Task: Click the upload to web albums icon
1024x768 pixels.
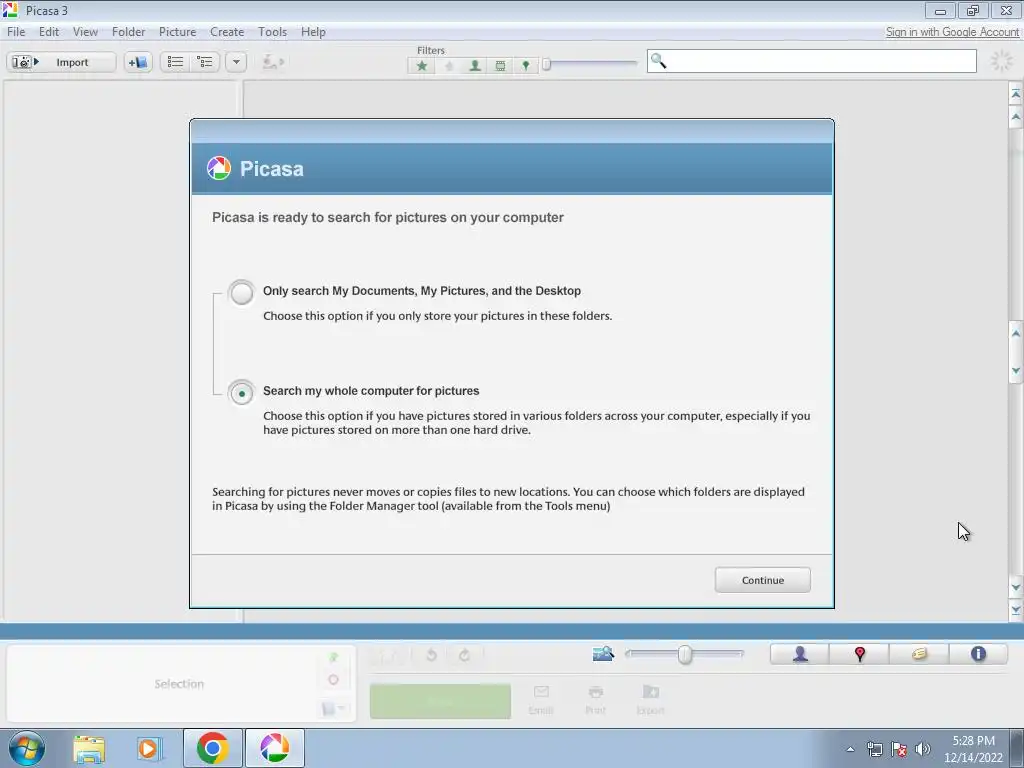Action: tap(272, 62)
